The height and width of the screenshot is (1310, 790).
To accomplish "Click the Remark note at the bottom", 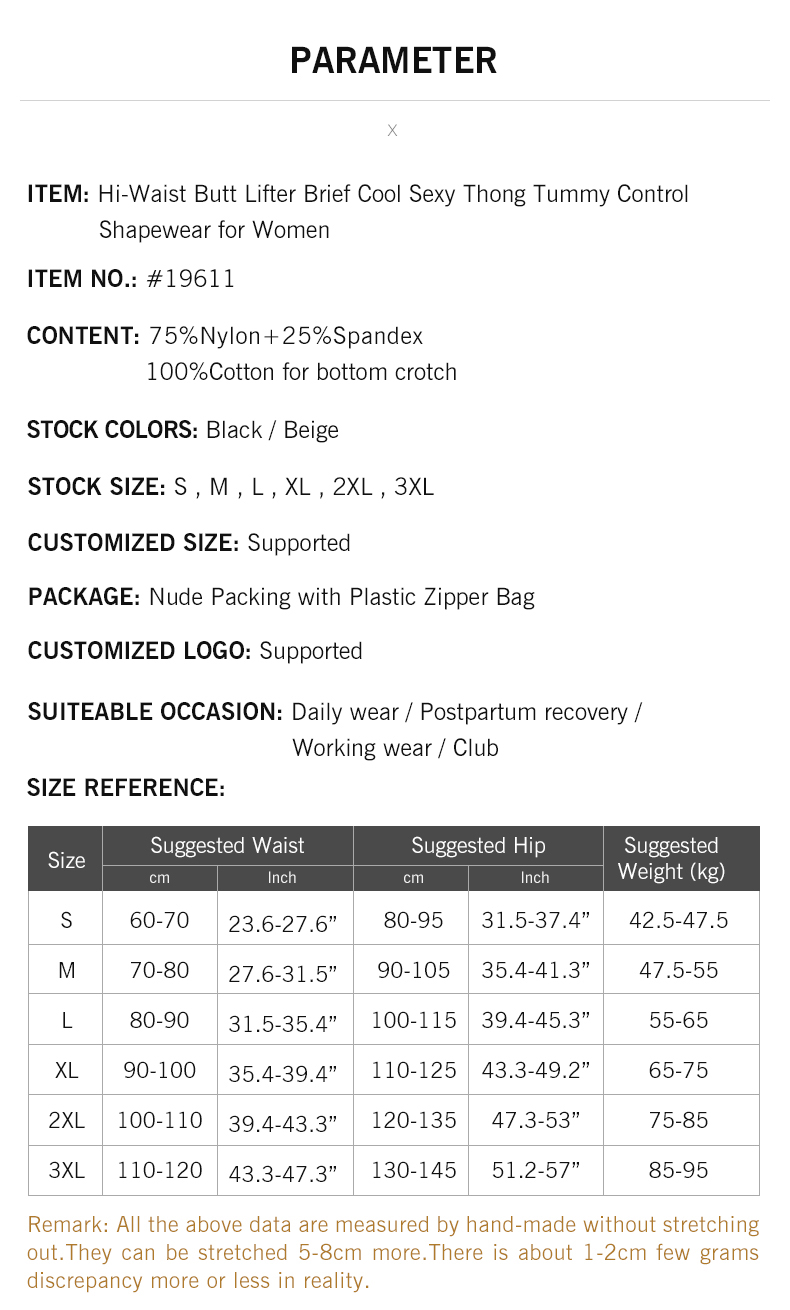I will 393,1252.
